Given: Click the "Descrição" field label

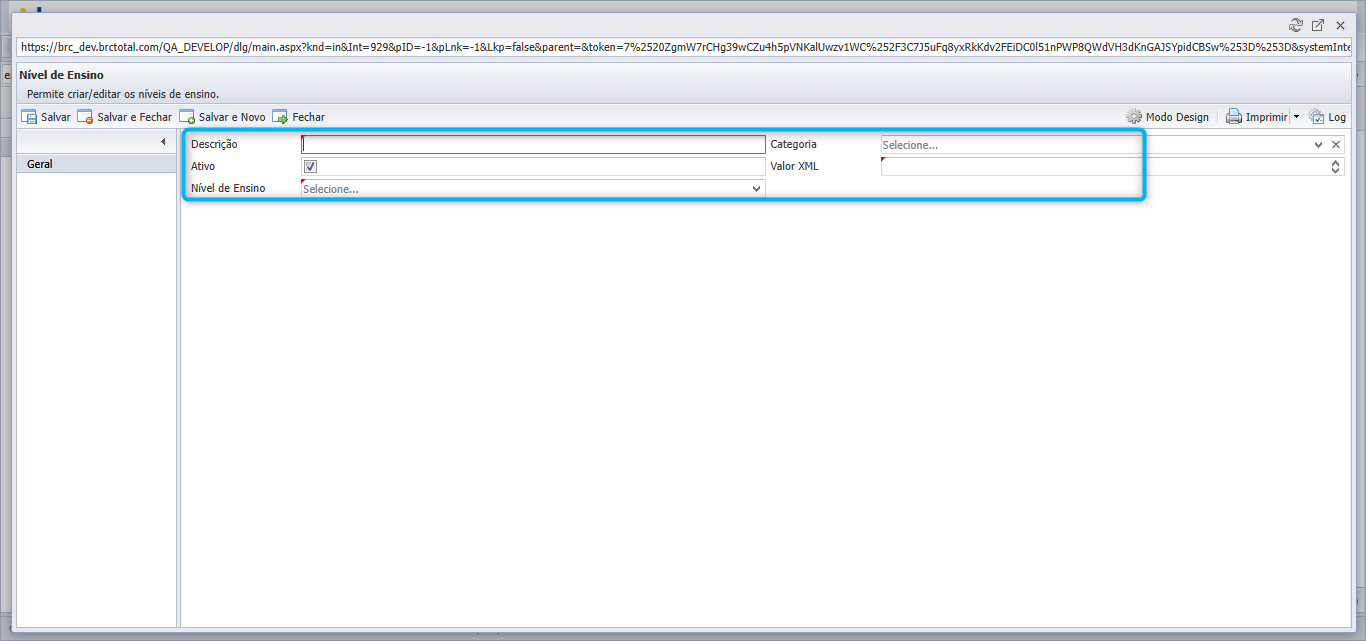Looking at the screenshot, I should pyautogui.click(x=214, y=144).
